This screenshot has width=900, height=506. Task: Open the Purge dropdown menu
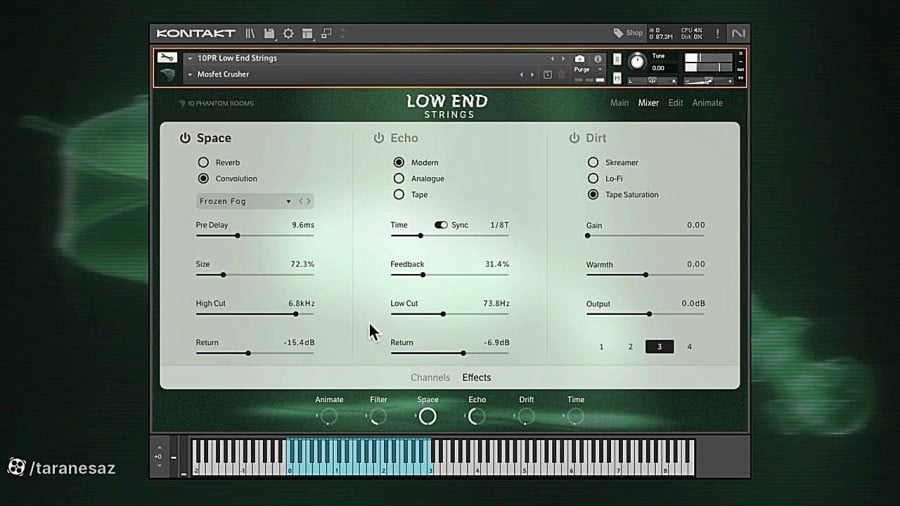(x=587, y=70)
